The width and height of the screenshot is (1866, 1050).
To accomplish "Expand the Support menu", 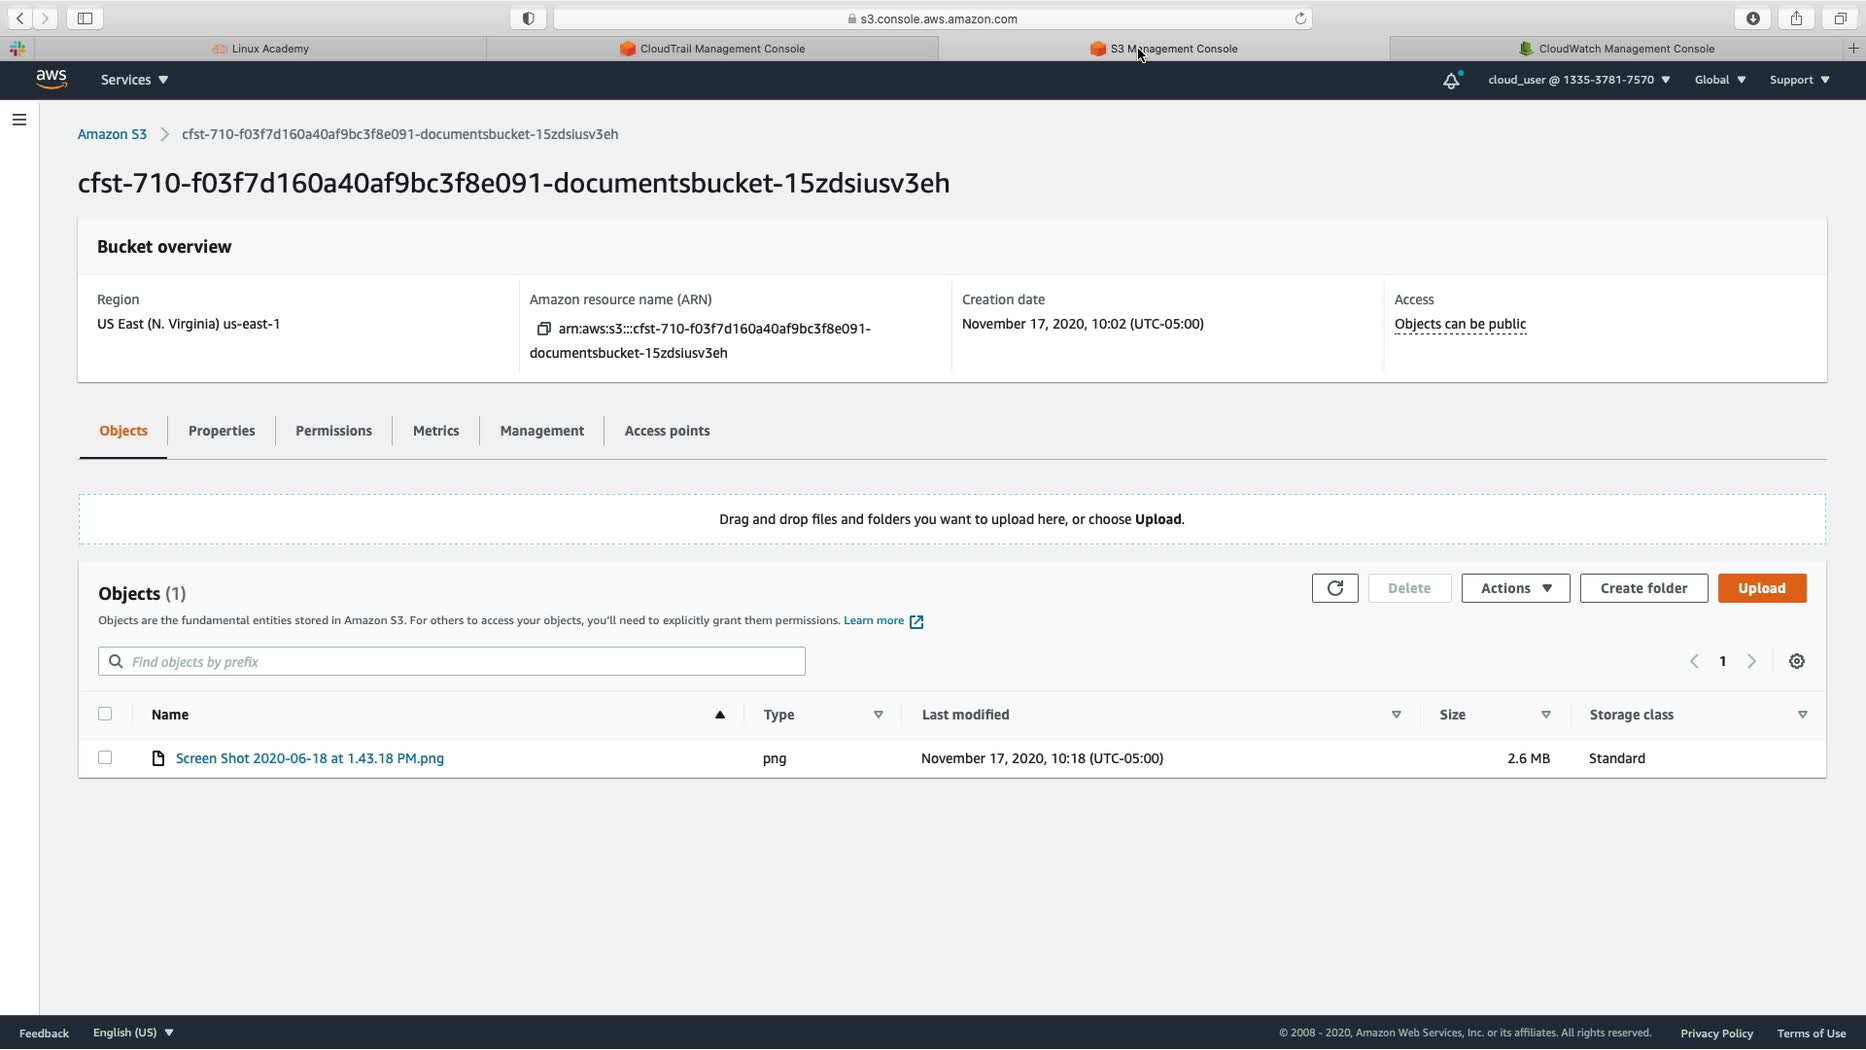I will pyautogui.click(x=1799, y=80).
